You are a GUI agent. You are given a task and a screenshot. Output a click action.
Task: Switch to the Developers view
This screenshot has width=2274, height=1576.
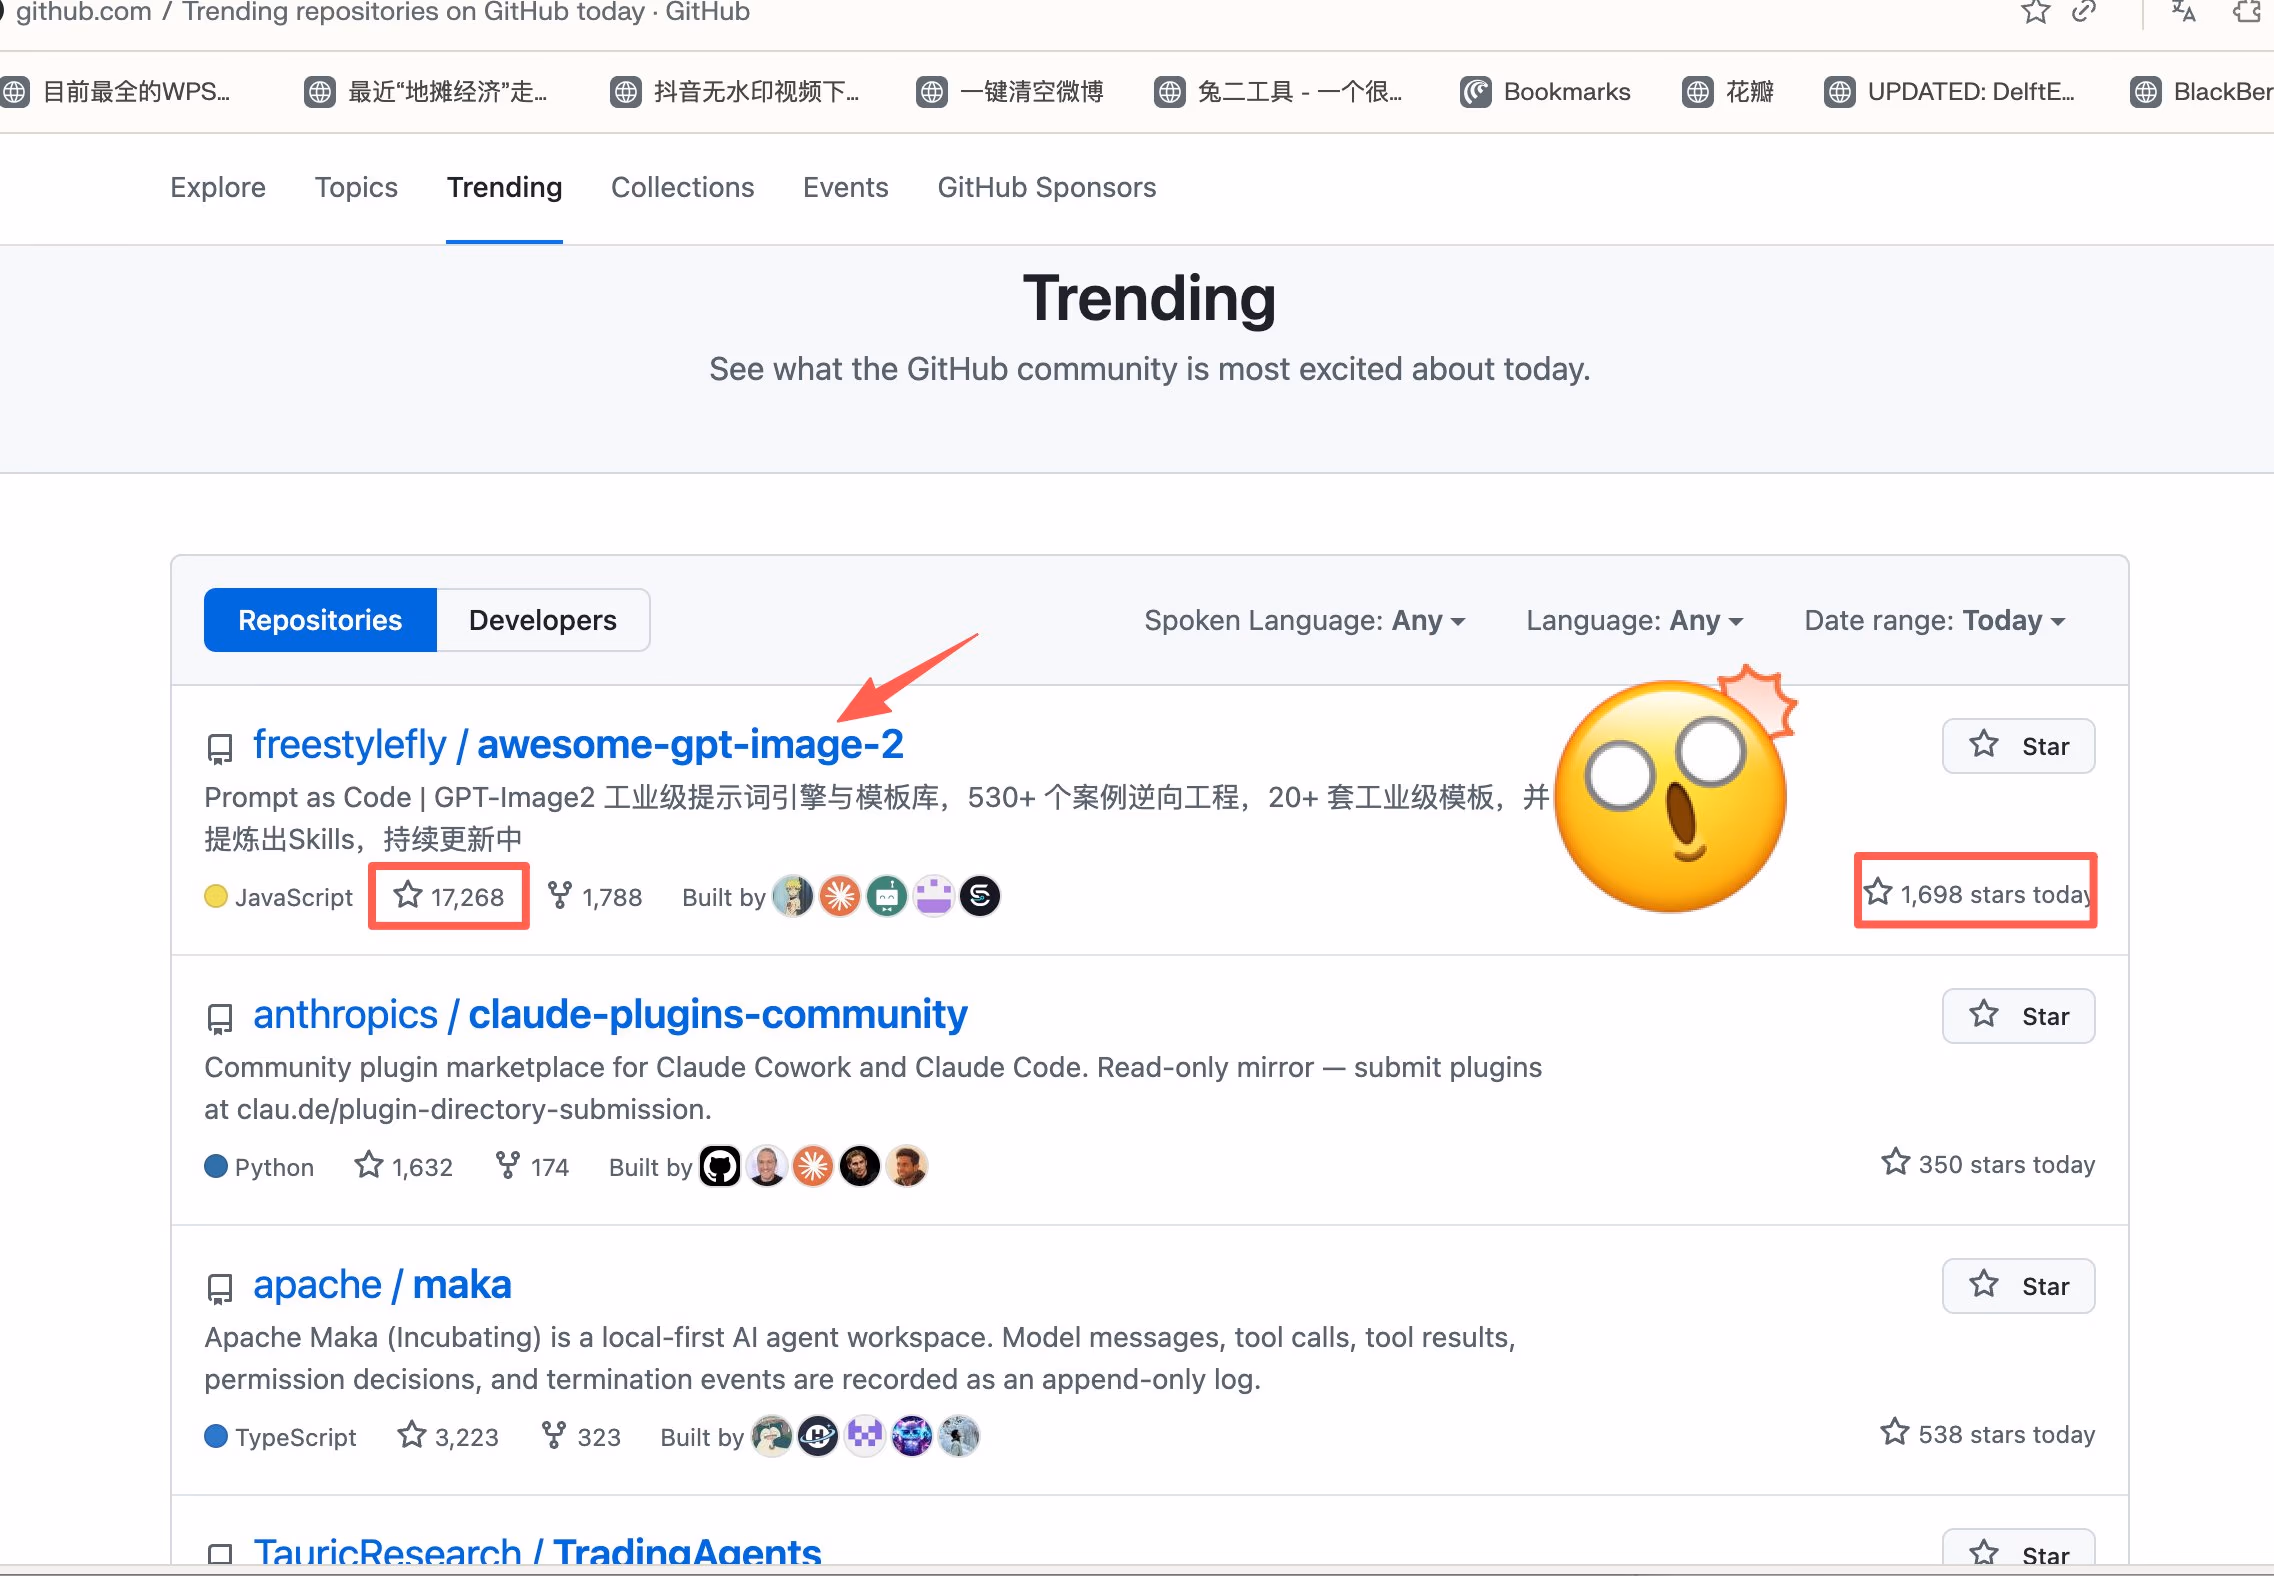coord(543,620)
